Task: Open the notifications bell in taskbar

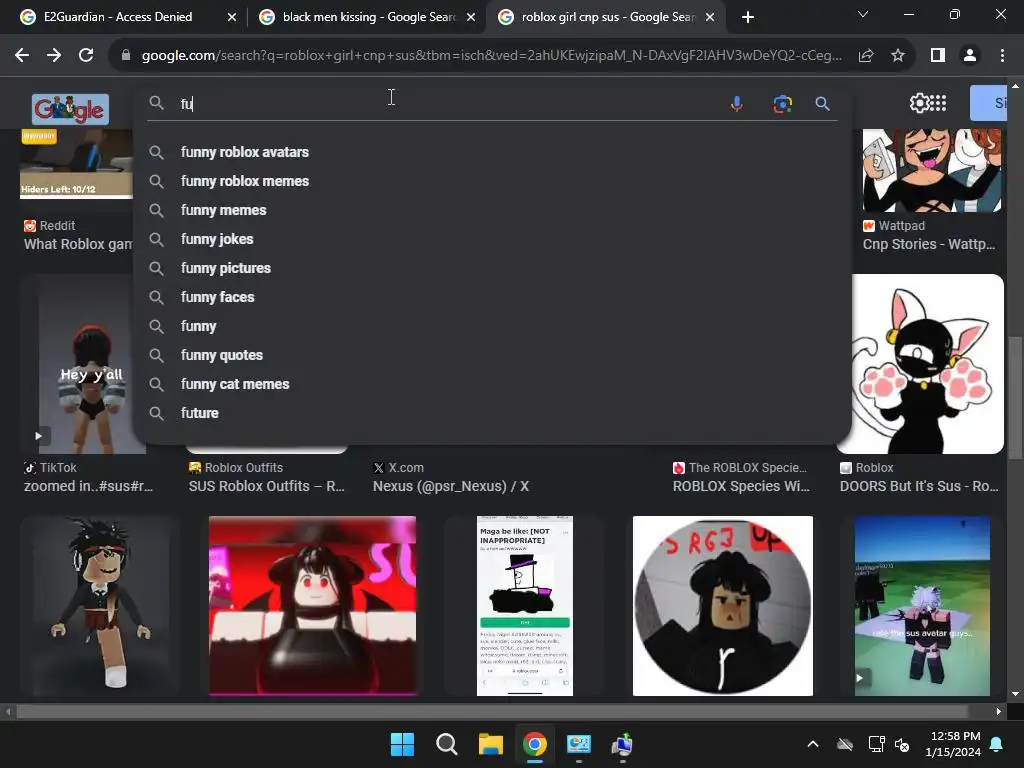Action: coord(997,744)
